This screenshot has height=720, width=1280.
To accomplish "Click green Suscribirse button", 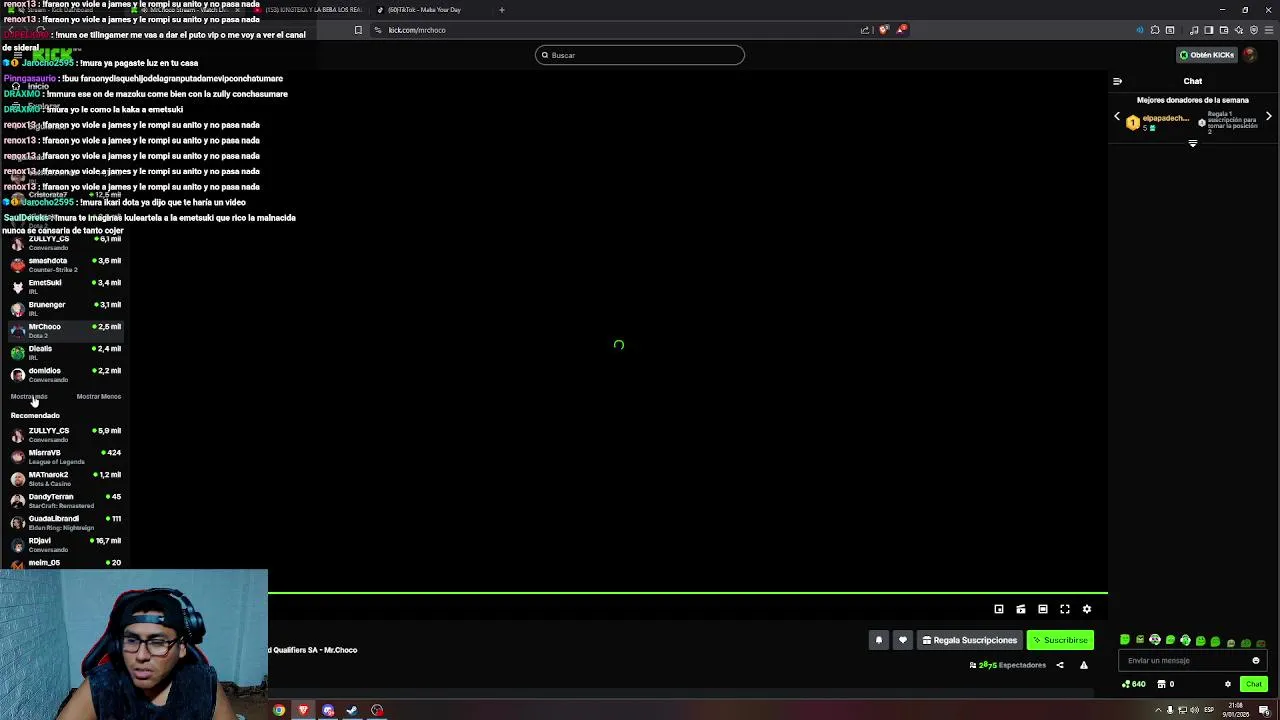I will [x=1060, y=640].
